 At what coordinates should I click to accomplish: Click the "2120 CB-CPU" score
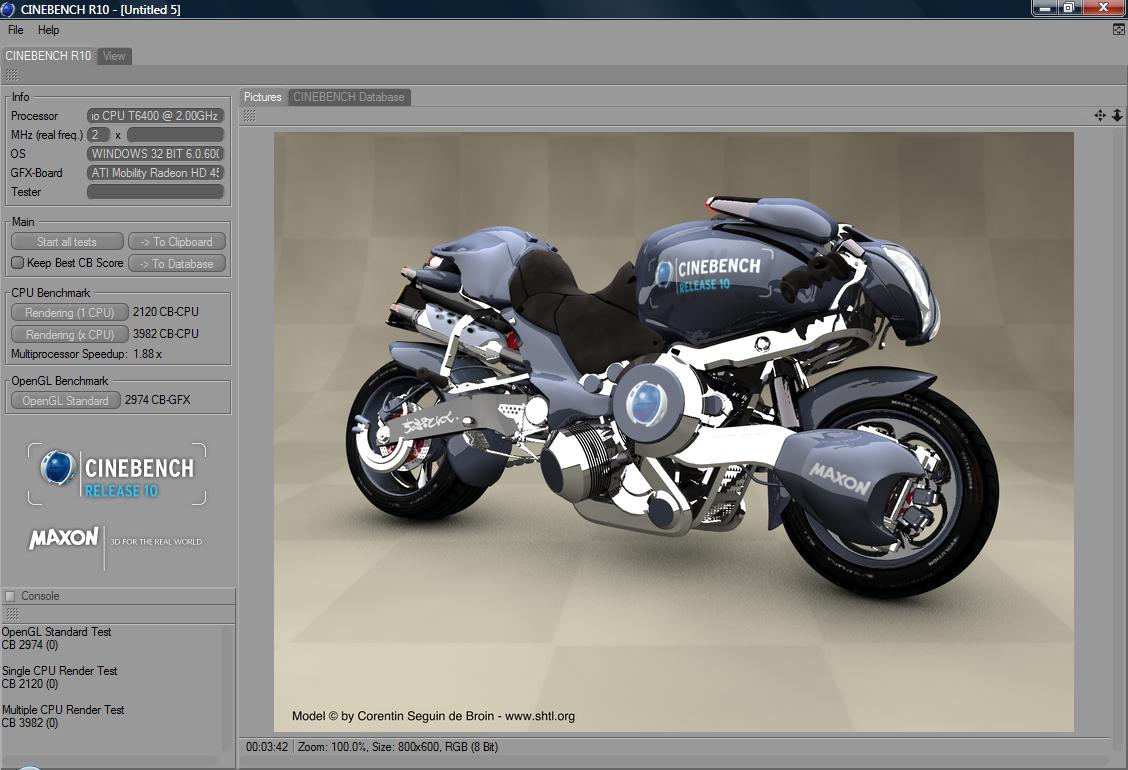point(165,312)
